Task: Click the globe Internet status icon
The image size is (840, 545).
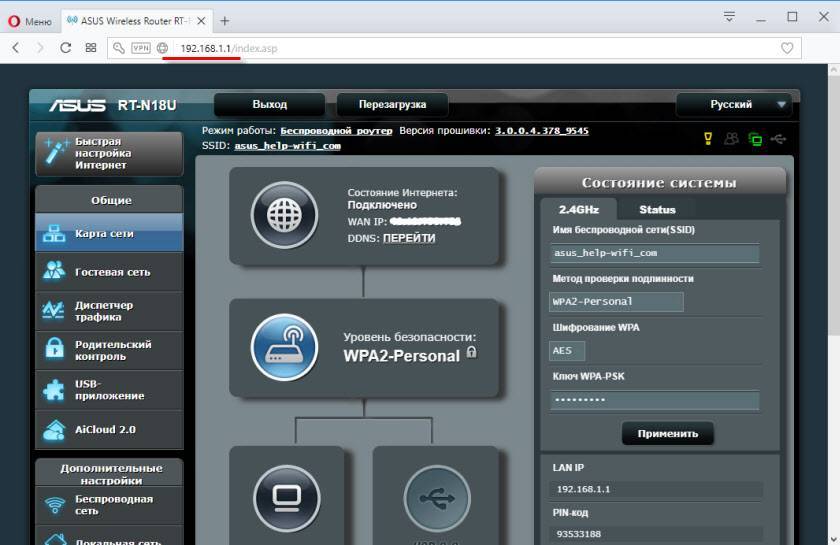Action: tap(284, 215)
